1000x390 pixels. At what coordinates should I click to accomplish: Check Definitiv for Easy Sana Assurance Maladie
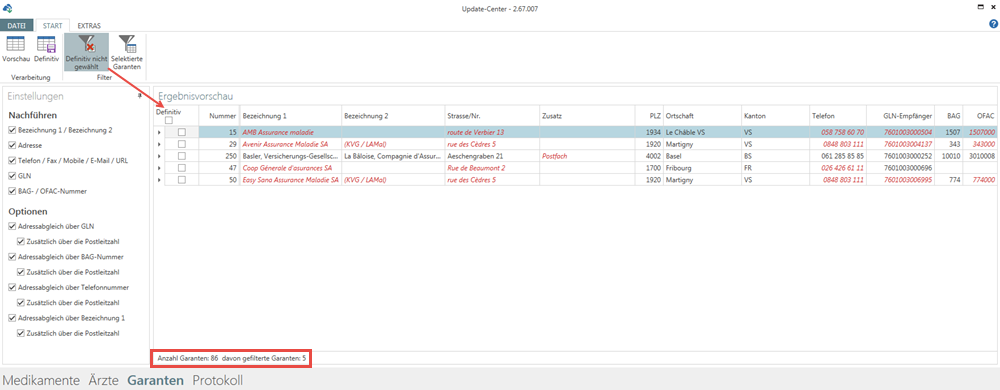coord(182,180)
